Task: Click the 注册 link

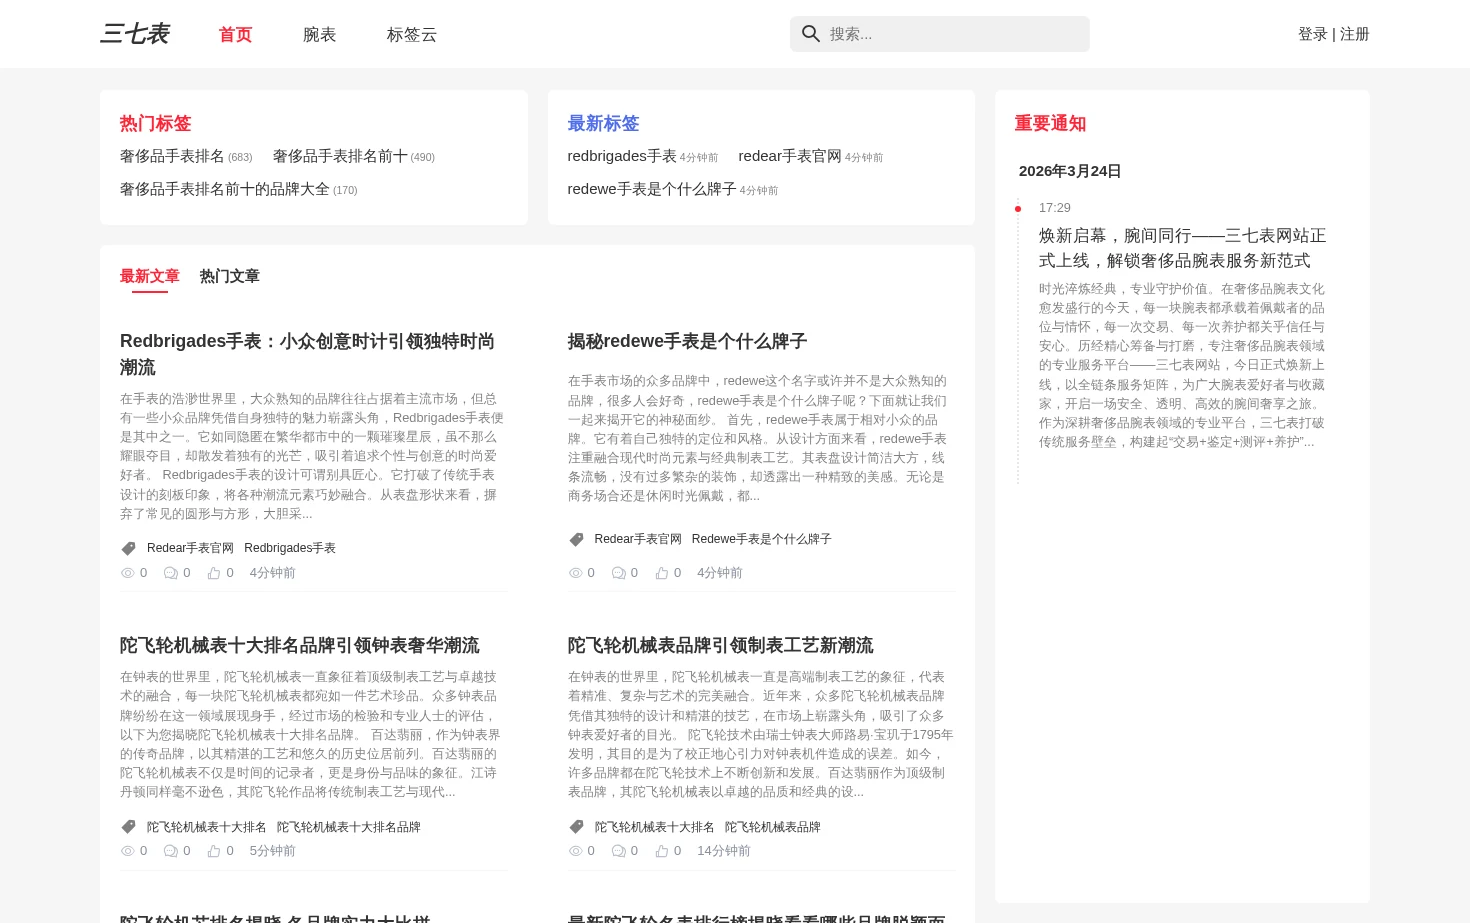Action: click(x=1354, y=34)
